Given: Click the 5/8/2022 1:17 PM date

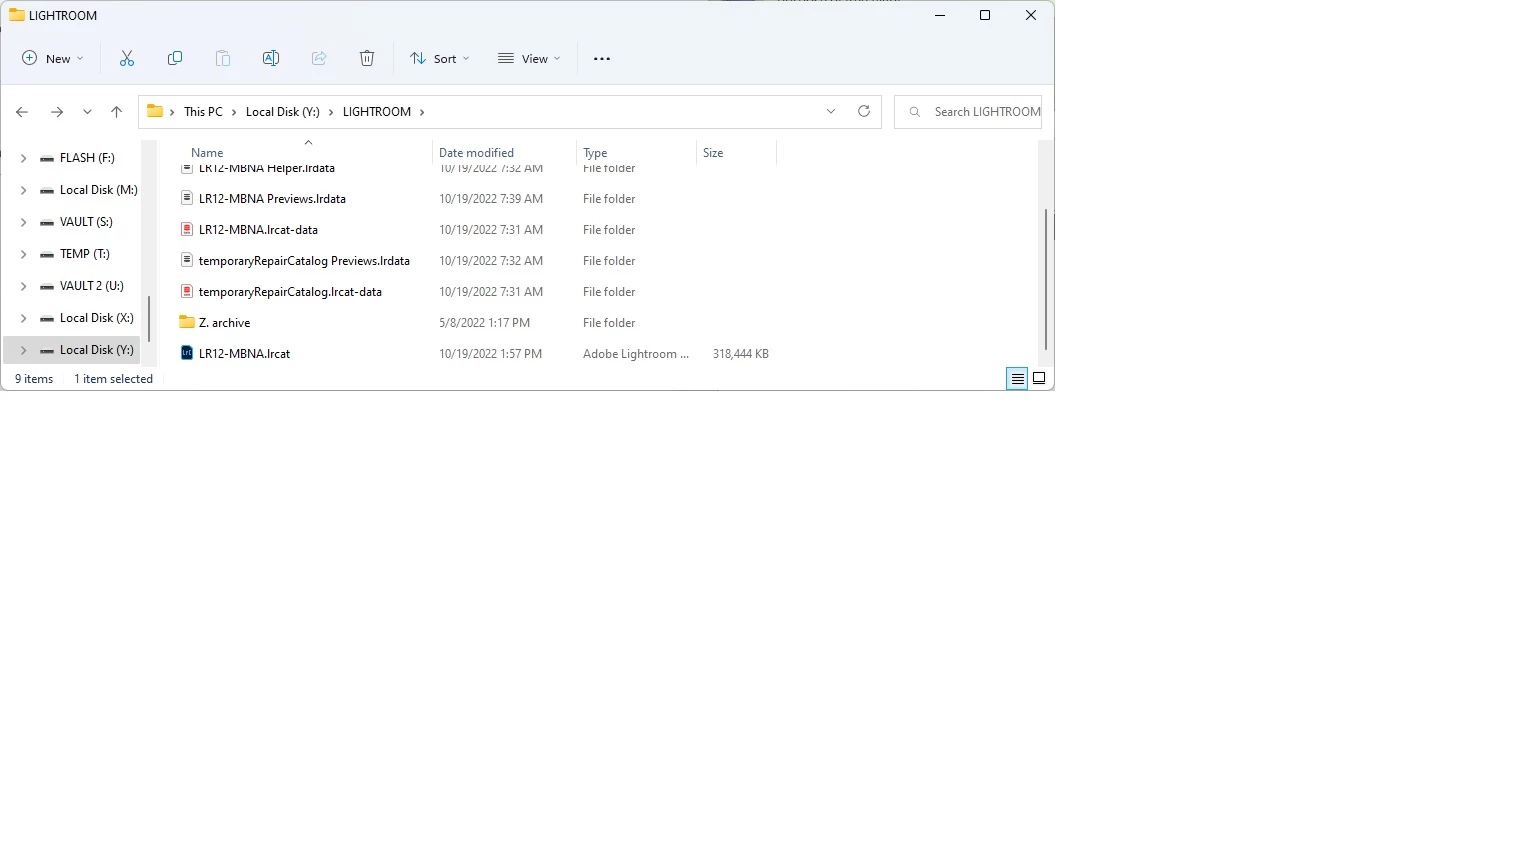Looking at the screenshot, I should (x=484, y=323).
